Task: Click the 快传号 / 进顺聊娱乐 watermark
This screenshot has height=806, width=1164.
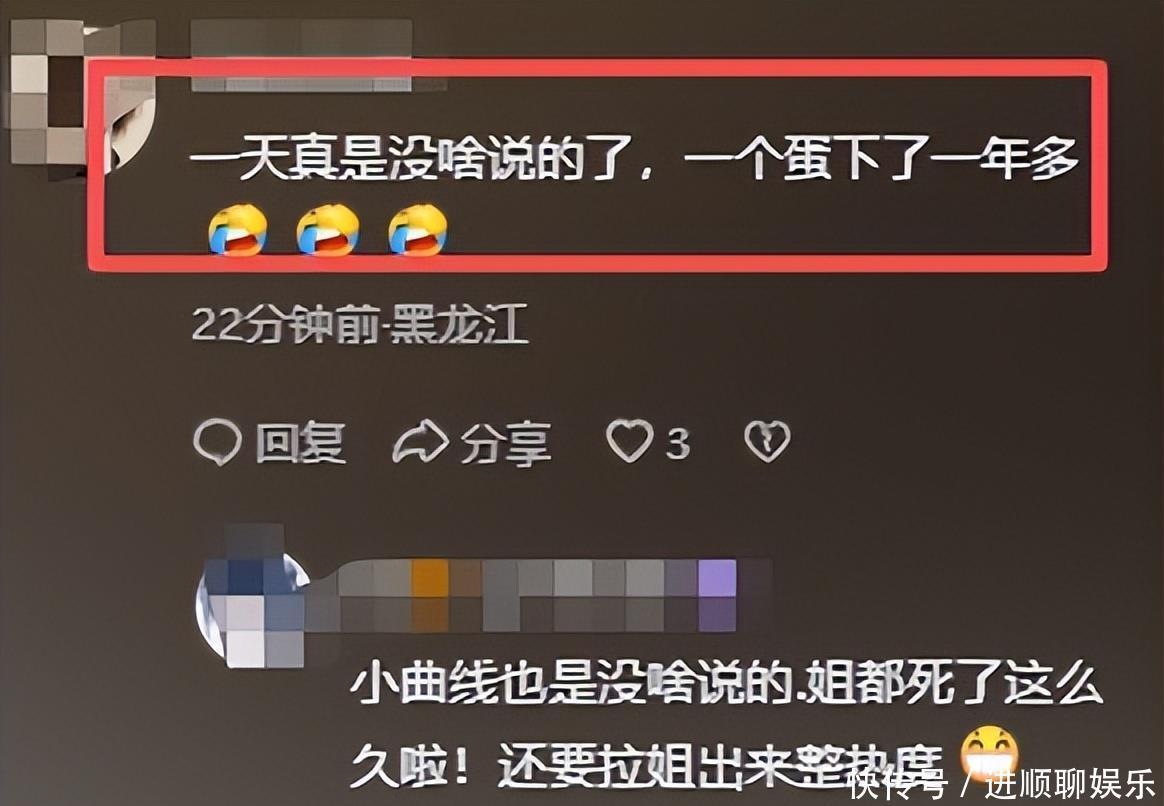Action: (x=1001, y=784)
